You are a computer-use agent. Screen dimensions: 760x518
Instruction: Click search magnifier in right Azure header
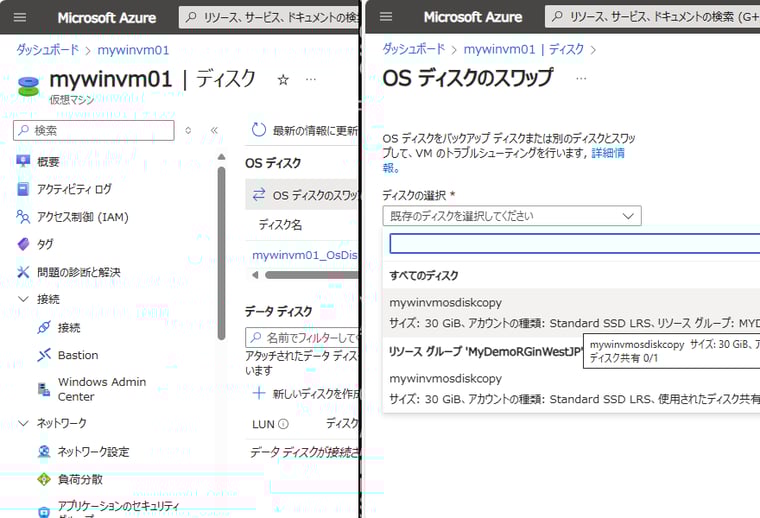pyautogui.click(x=557, y=16)
